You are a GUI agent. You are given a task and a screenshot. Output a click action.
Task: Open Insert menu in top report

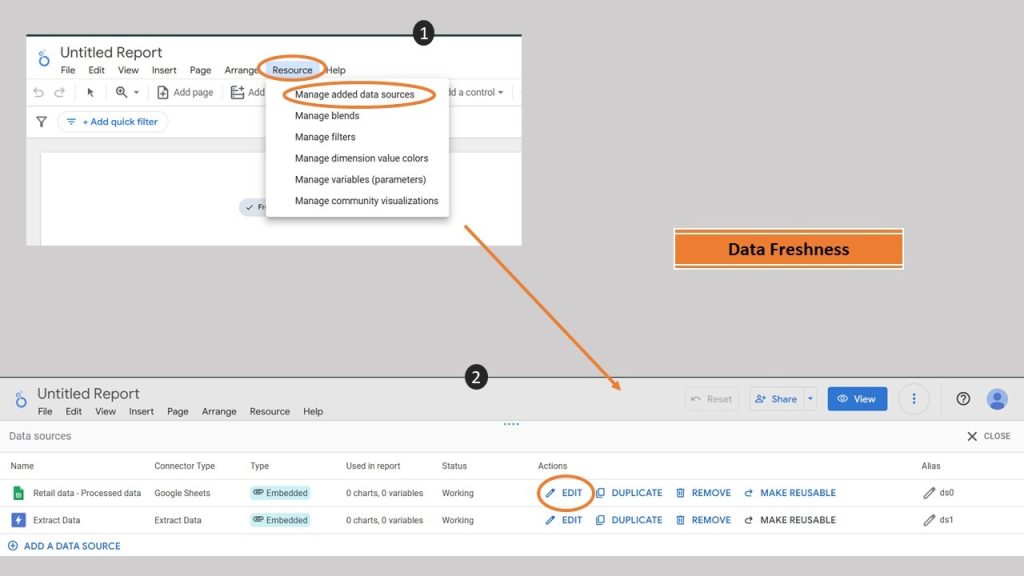pyautogui.click(x=164, y=70)
